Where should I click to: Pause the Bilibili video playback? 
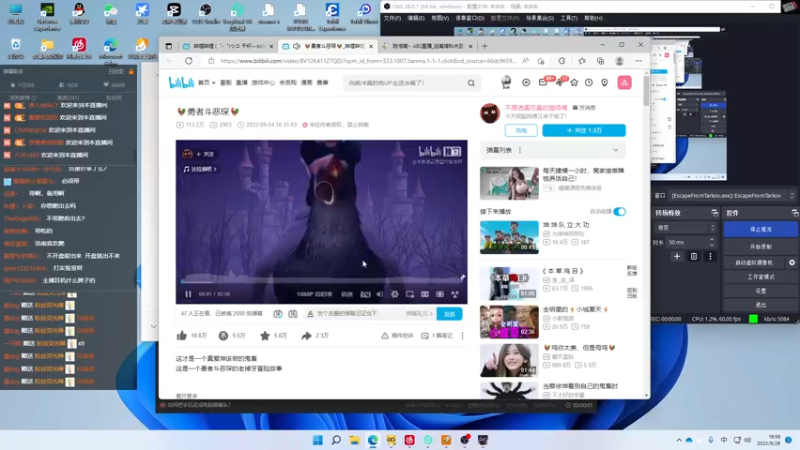188,294
